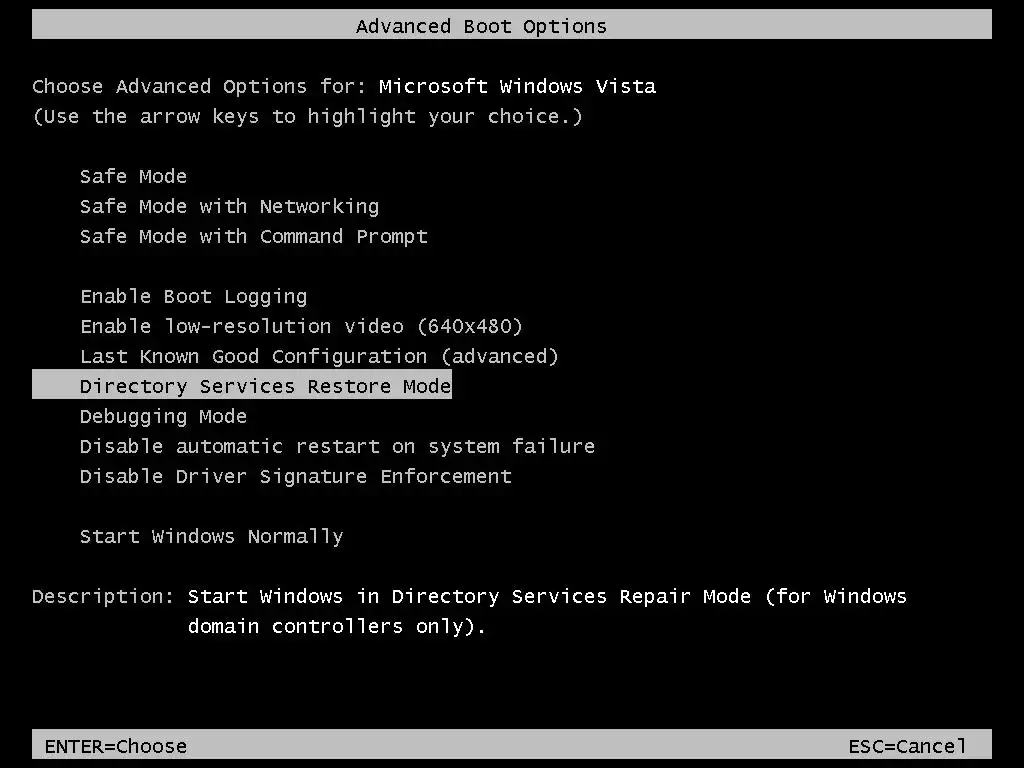Pick Start Windows Normally
This screenshot has height=768, width=1024.
click(x=211, y=536)
